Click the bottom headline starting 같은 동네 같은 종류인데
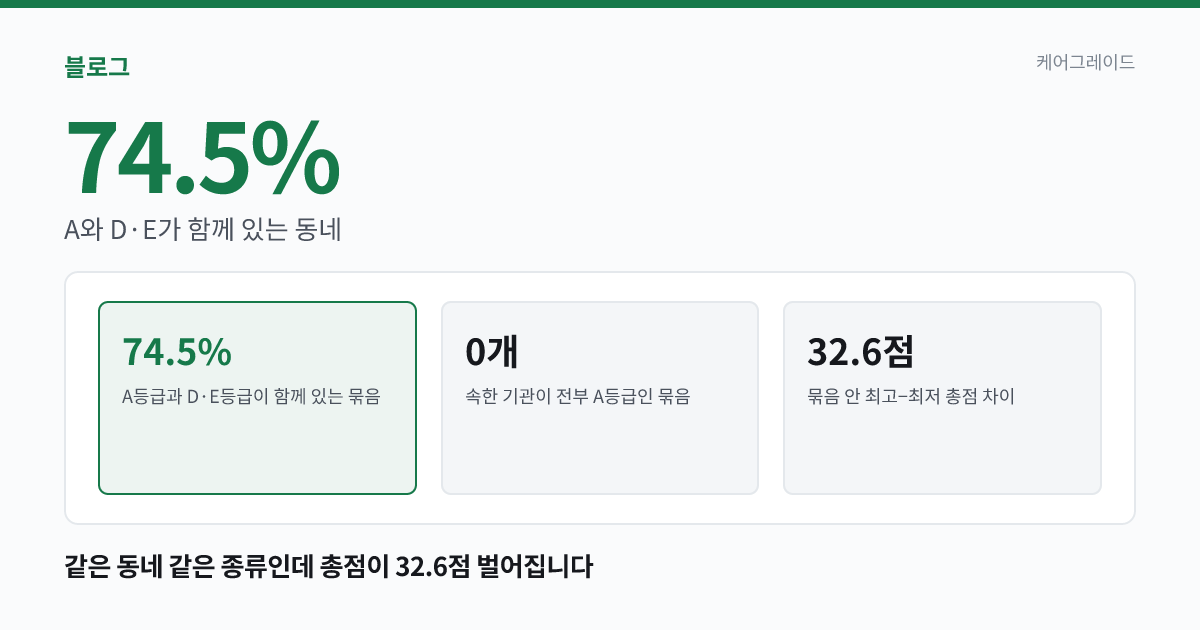Screen dimensions: 1200x630 pyautogui.click(x=329, y=567)
